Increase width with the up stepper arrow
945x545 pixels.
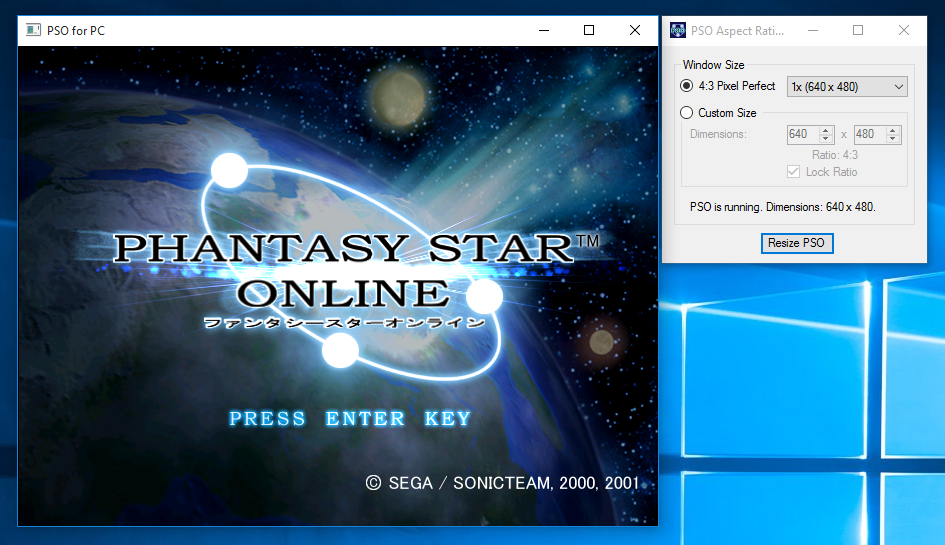tap(826, 130)
